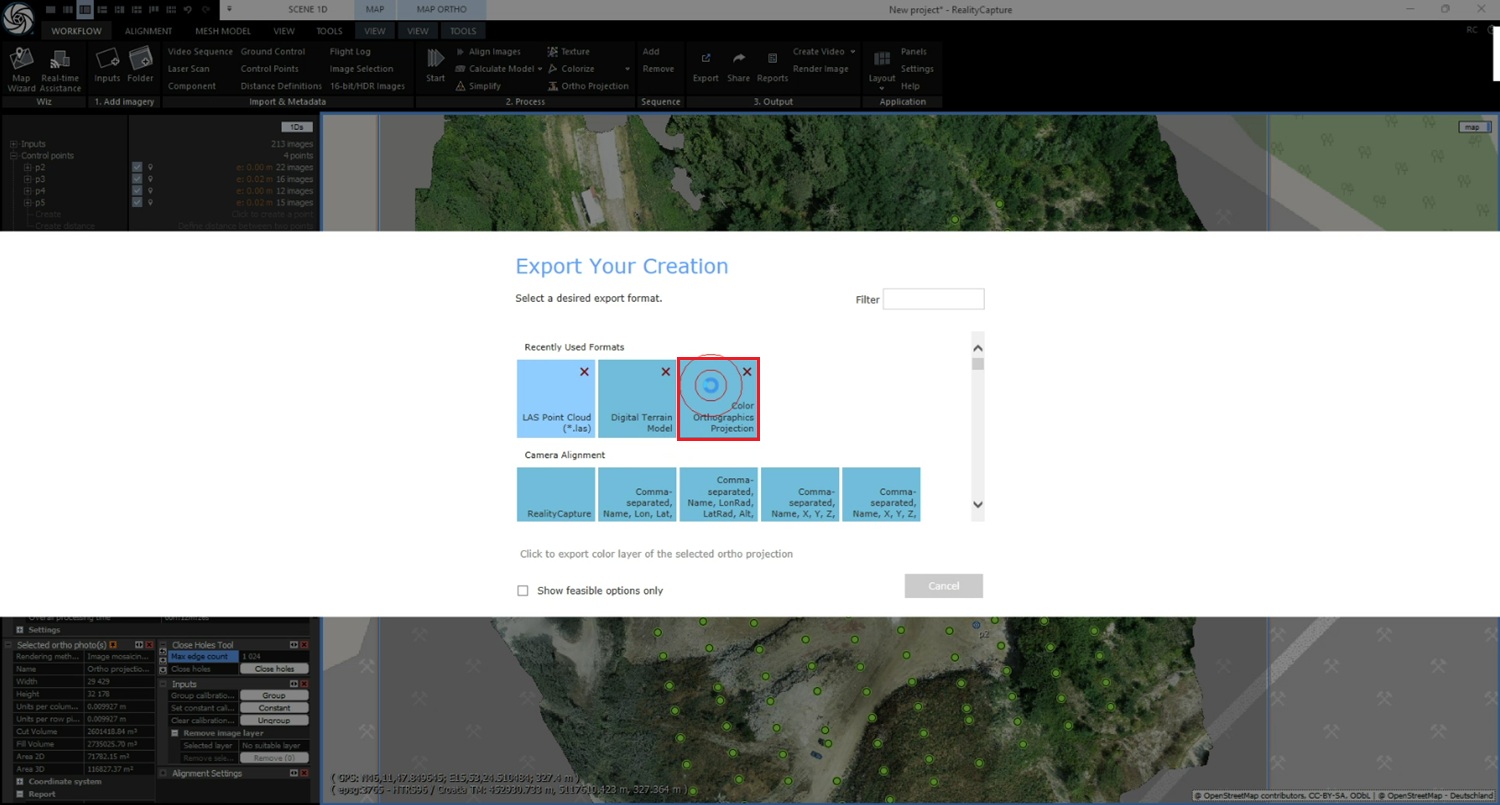Select the Digital Terrain Model export tile
The height and width of the screenshot is (805, 1500).
pyautogui.click(x=636, y=399)
